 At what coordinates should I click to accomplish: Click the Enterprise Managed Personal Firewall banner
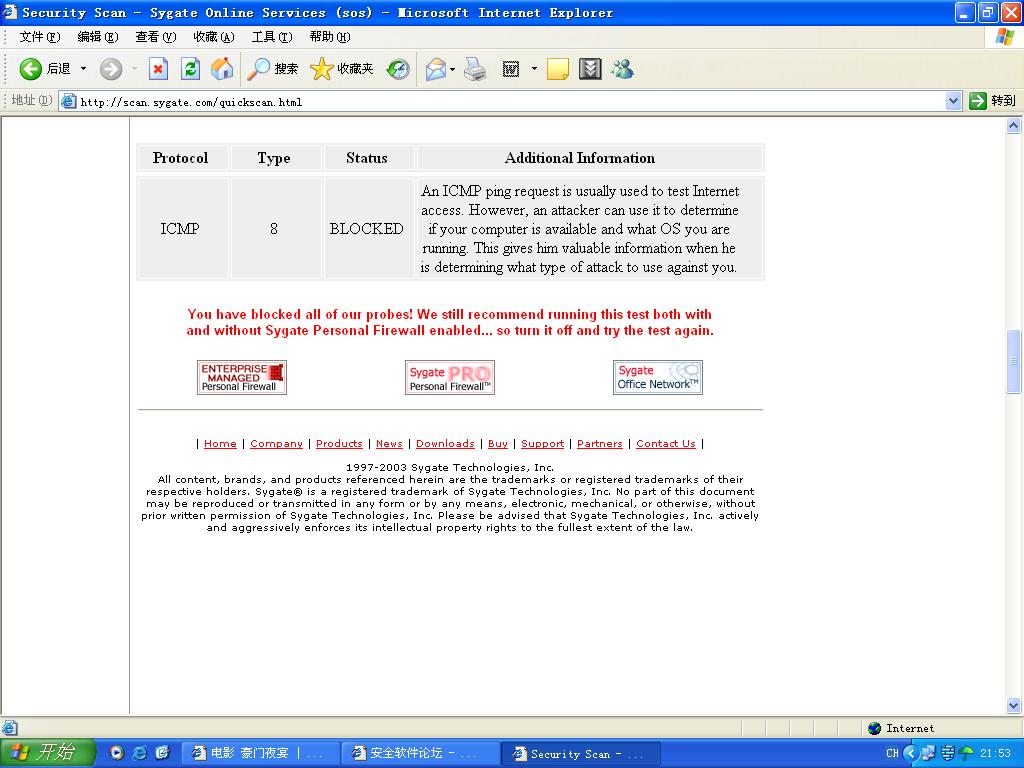pos(242,377)
